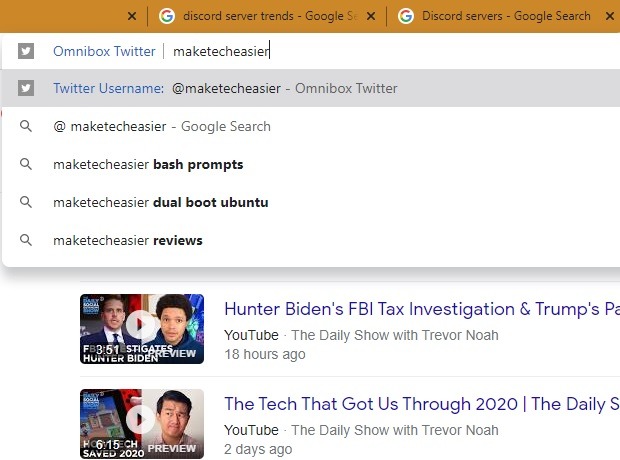Open the Hunter Biden's FBI Tax Investigation link
The image size is (620, 460).
[422, 309]
